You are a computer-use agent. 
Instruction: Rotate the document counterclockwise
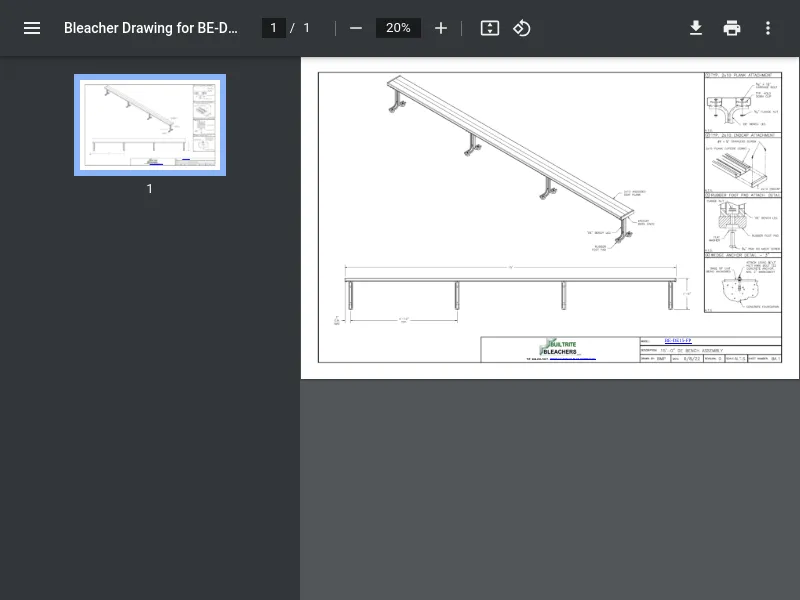(x=521, y=28)
